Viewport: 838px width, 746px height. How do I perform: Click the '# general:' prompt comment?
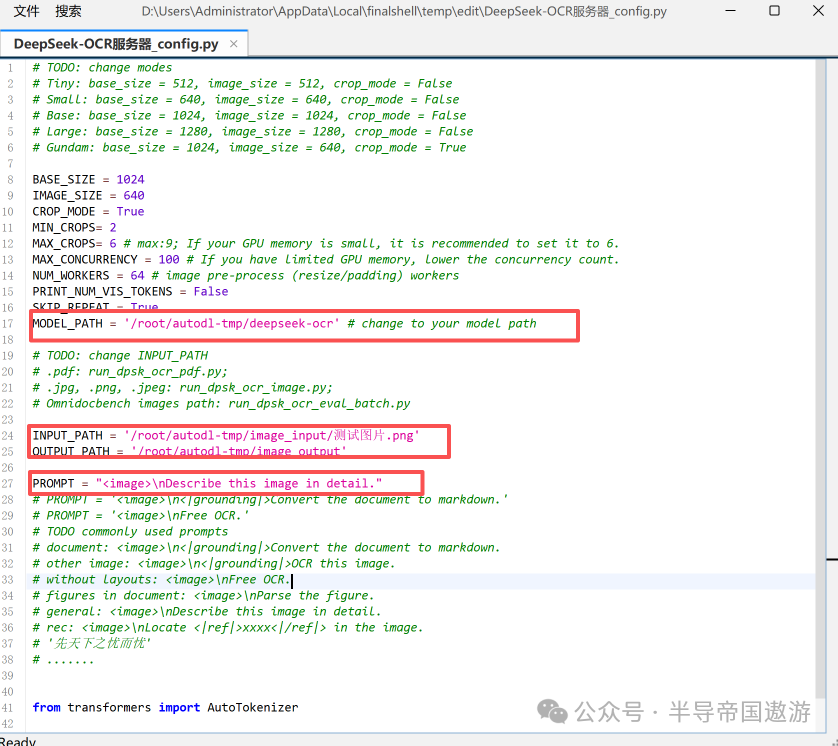207,612
